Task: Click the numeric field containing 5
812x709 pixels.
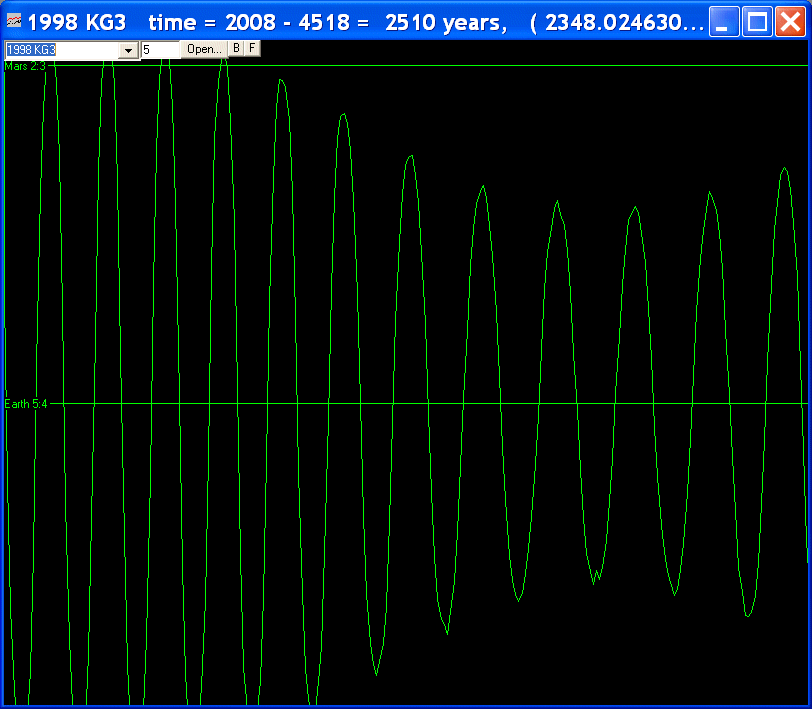Action: 159,50
